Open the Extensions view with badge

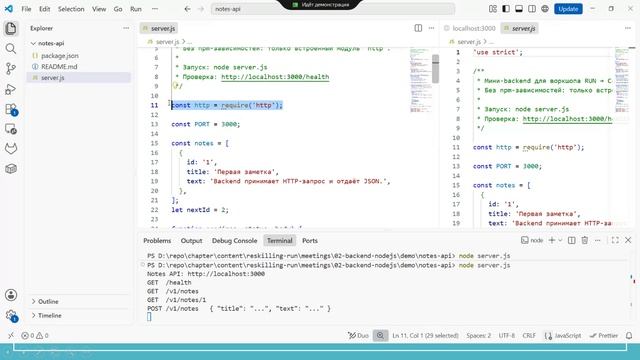point(11,109)
